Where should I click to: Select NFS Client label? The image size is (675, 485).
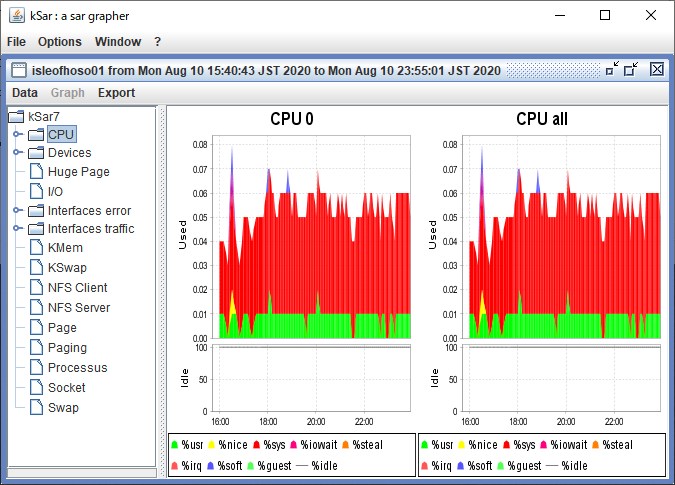tap(77, 287)
